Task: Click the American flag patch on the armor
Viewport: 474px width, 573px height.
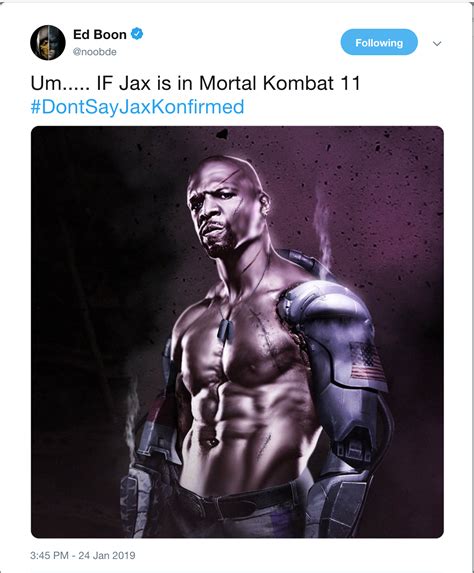Action: [x=367, y=361]
